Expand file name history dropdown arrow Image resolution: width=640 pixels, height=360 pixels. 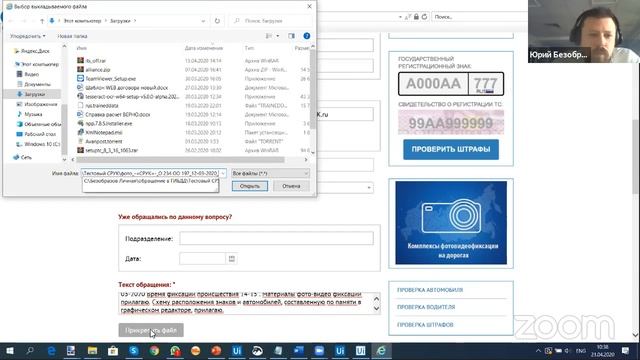pyautogui.click(x=223, y=173)
